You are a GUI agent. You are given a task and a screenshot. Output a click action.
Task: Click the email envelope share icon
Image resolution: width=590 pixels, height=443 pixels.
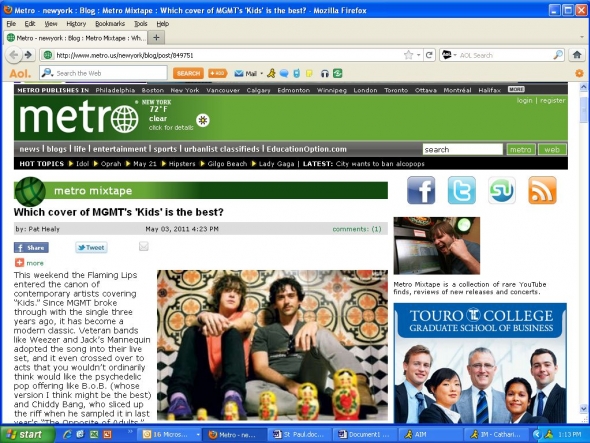[x=144, y=247]
